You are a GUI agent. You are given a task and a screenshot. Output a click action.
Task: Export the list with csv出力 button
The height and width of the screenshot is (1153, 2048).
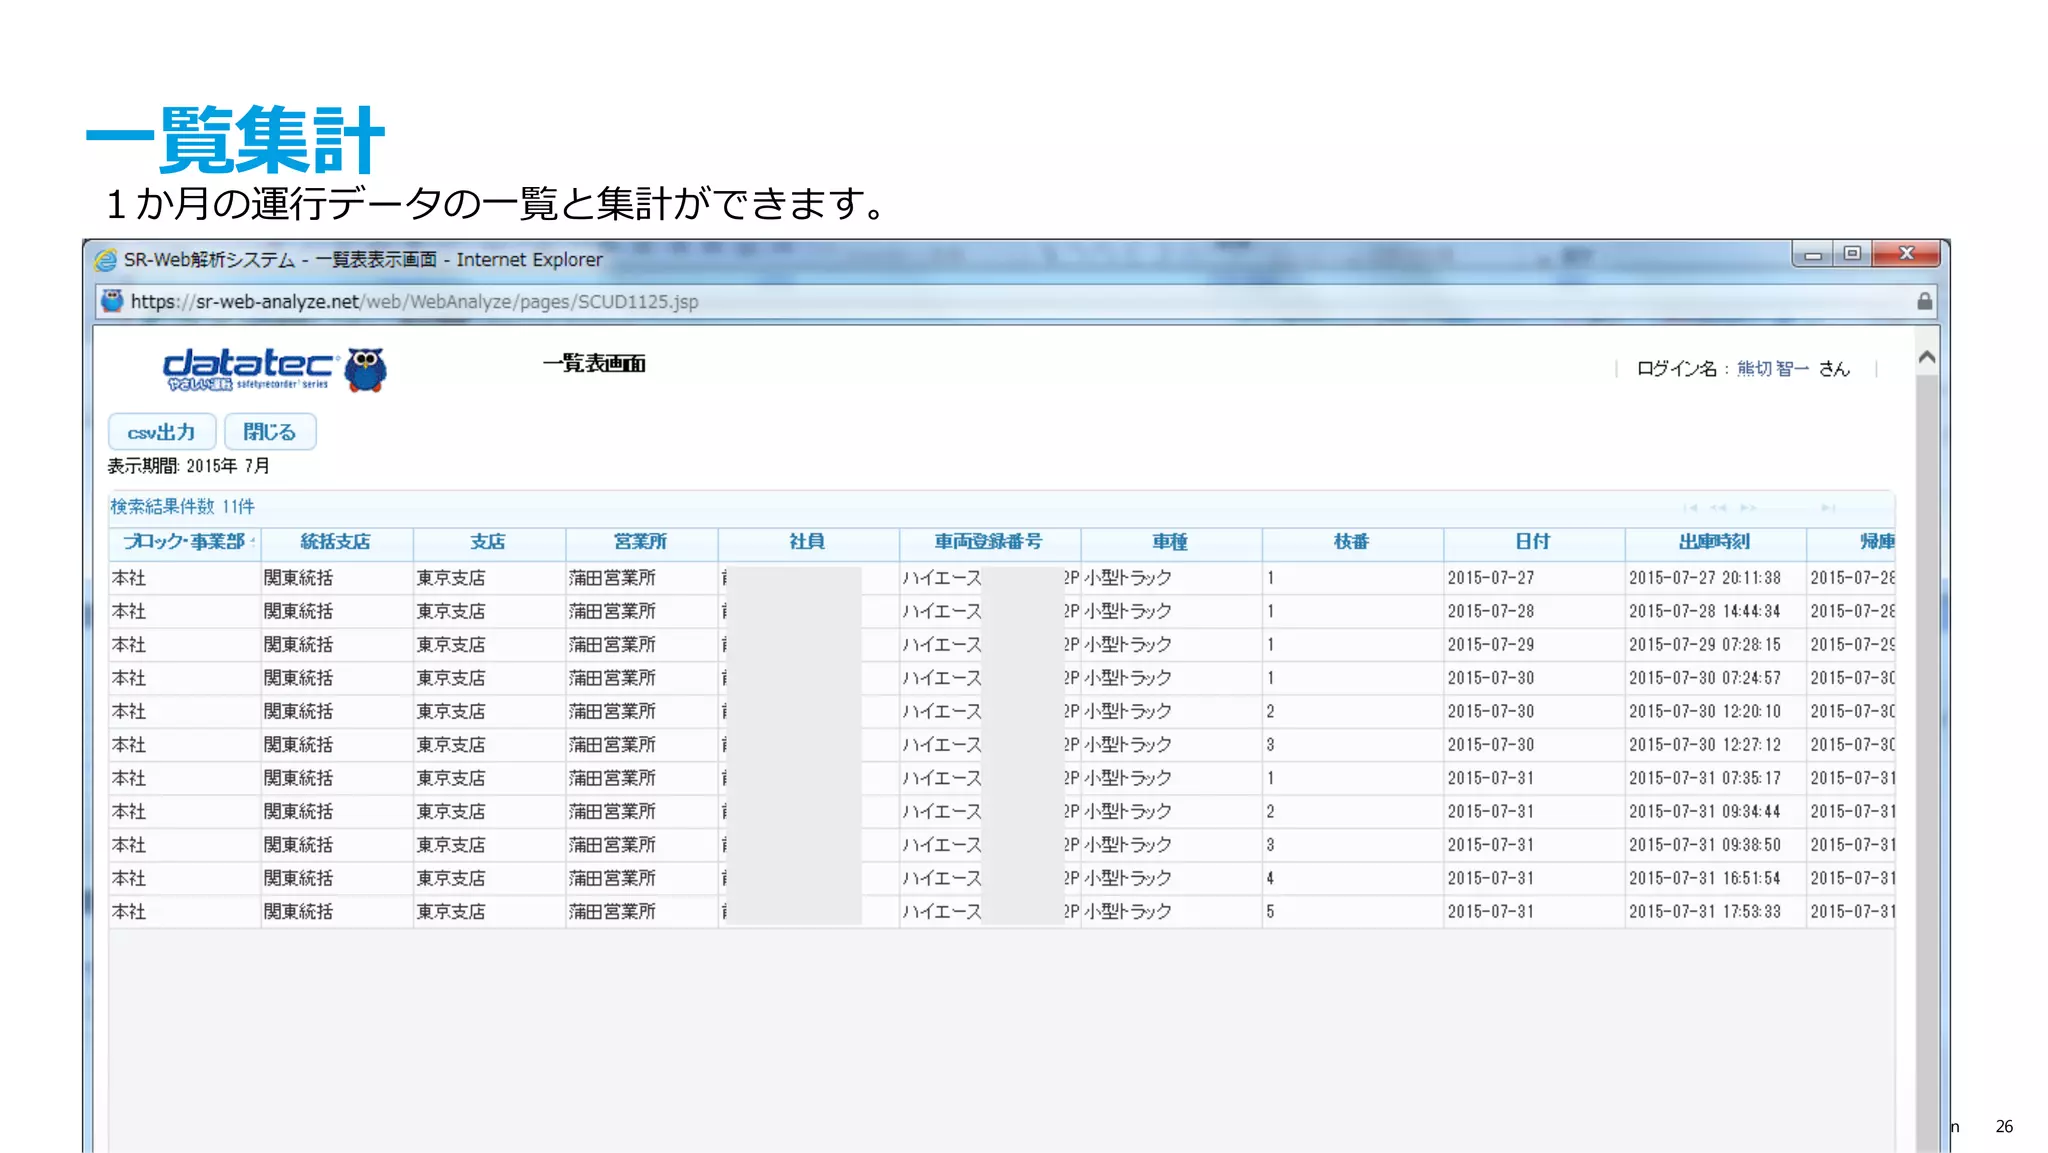[162, 432]
